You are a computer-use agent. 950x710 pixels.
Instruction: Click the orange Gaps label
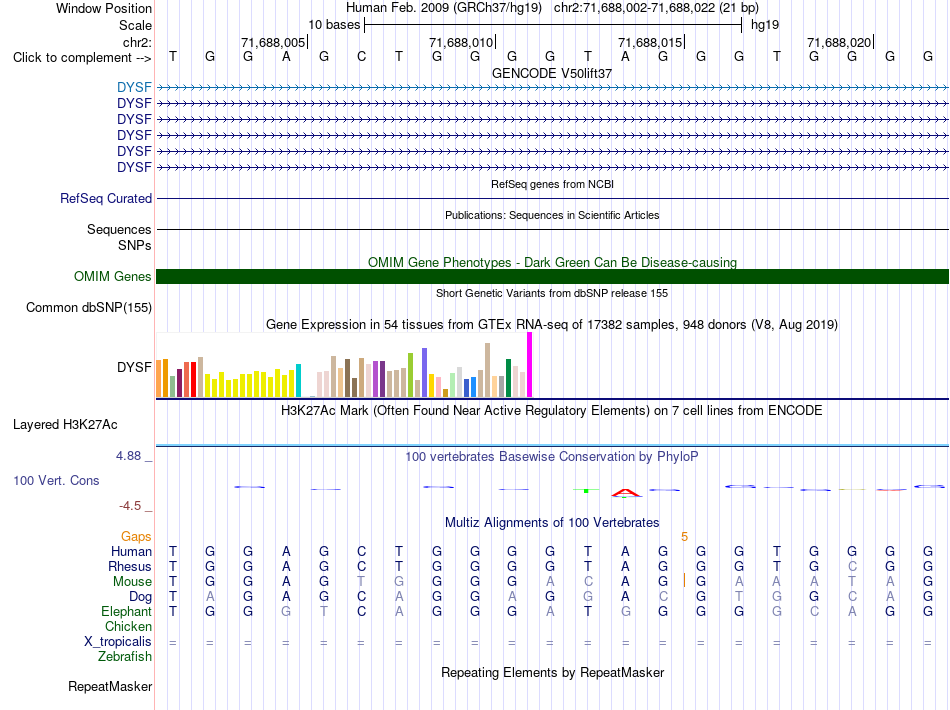pos(136,536)
